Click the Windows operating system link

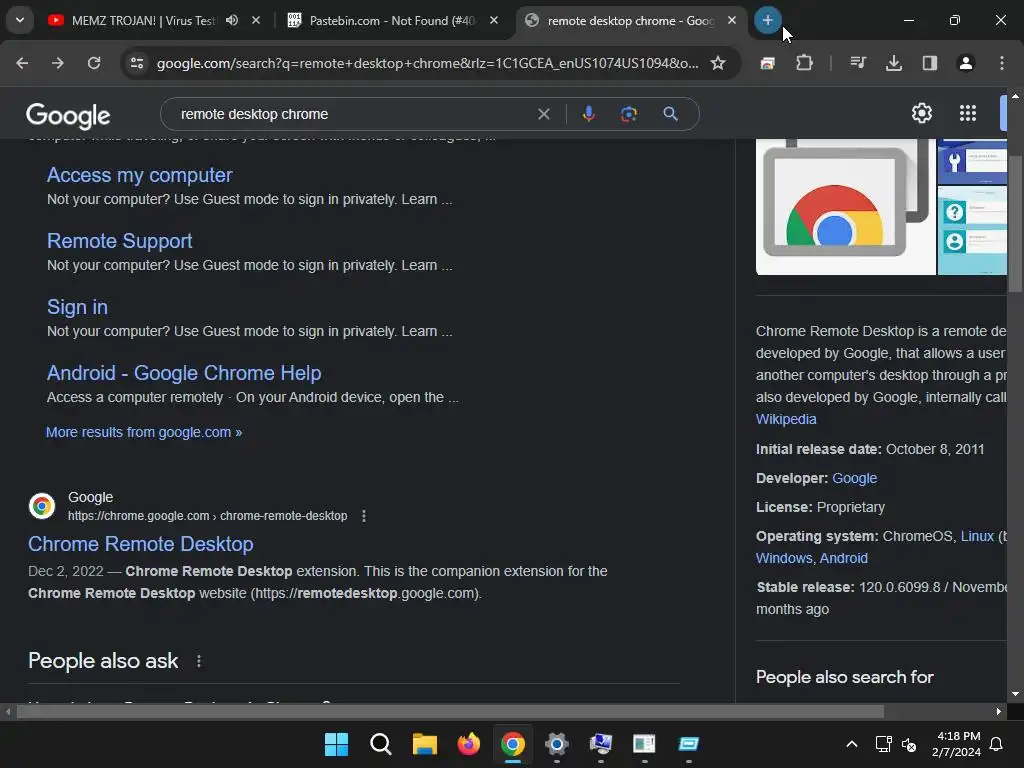pyautogui.click(x=784, y=558)
